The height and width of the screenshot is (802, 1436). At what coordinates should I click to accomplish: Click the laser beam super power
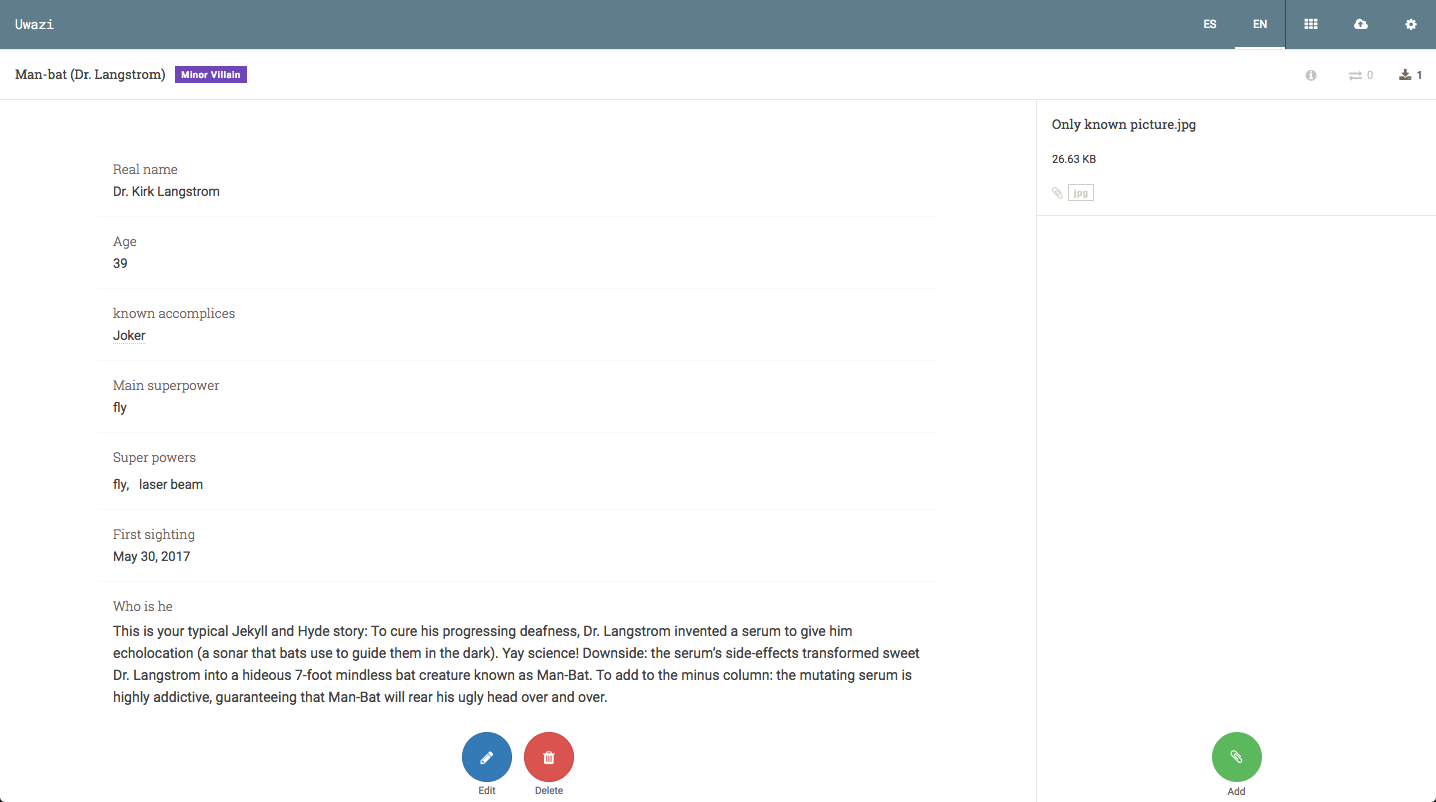[x=171, y=485]
